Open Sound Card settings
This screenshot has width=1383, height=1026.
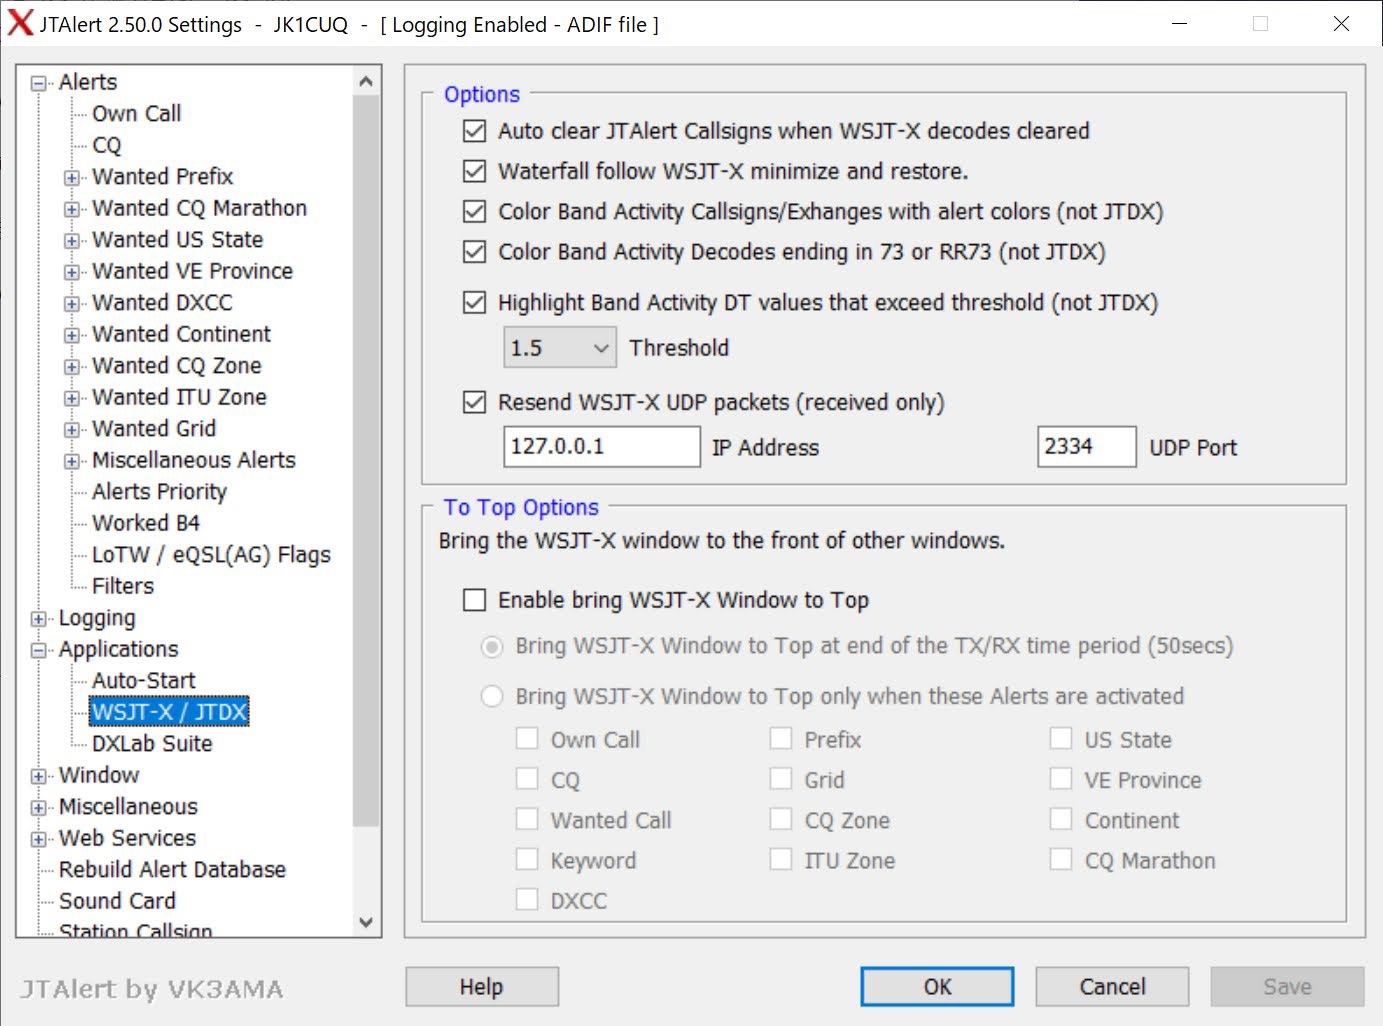117,901
